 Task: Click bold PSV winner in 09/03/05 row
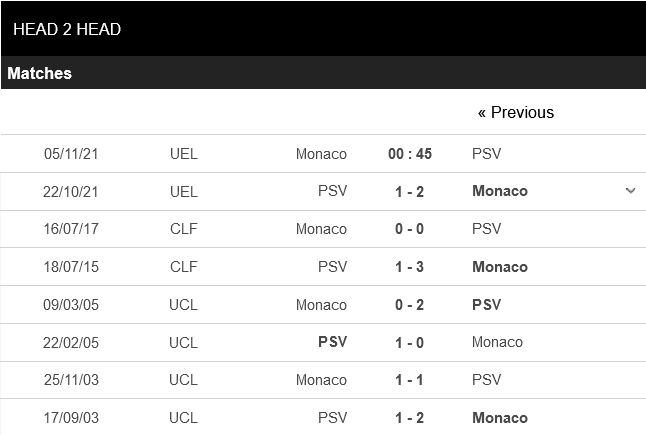click(x=487, y=305)
